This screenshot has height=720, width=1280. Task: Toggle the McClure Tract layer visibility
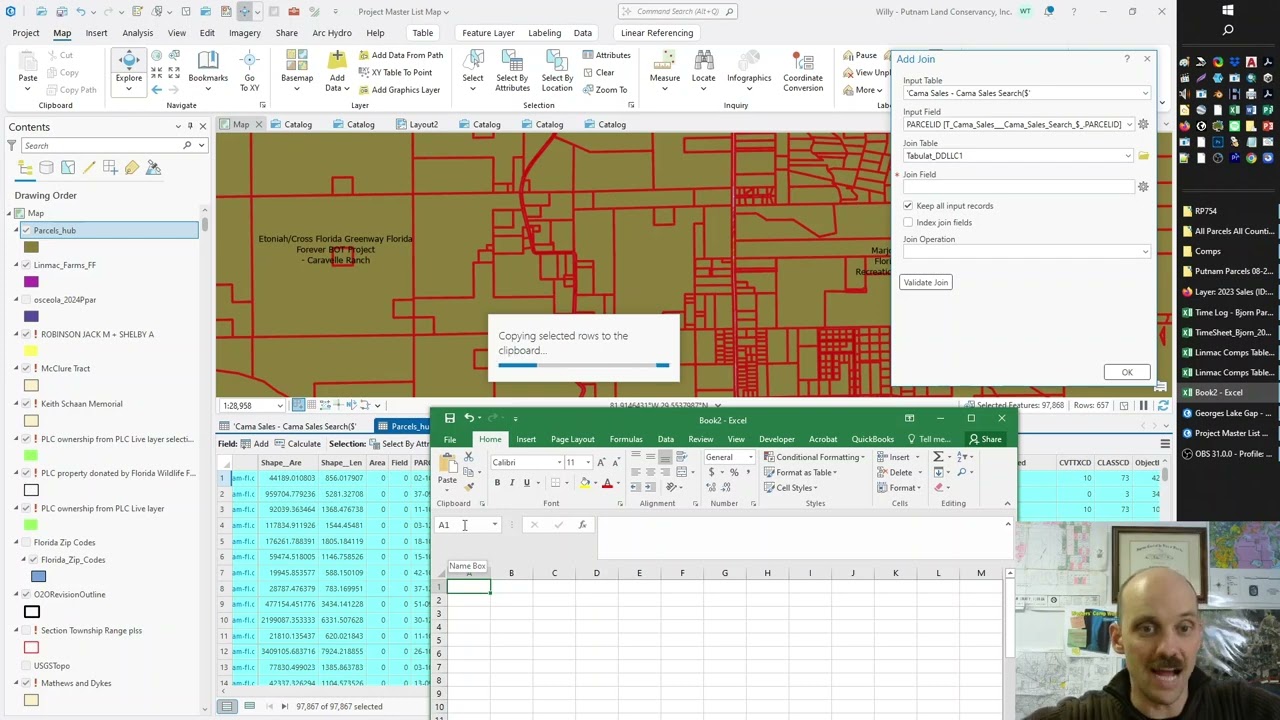click(27, 369)
